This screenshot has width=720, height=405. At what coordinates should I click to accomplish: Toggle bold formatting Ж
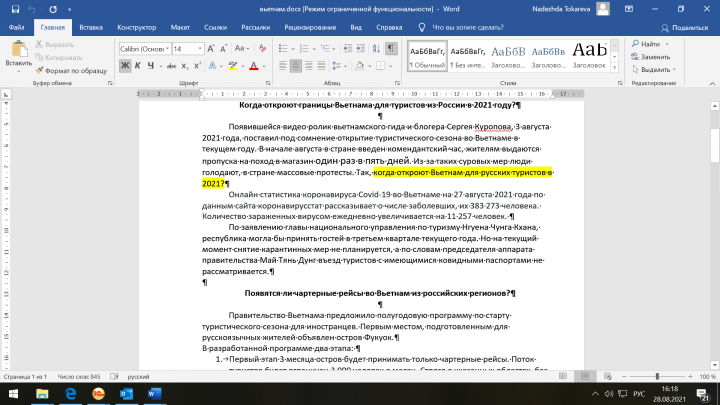124,66
